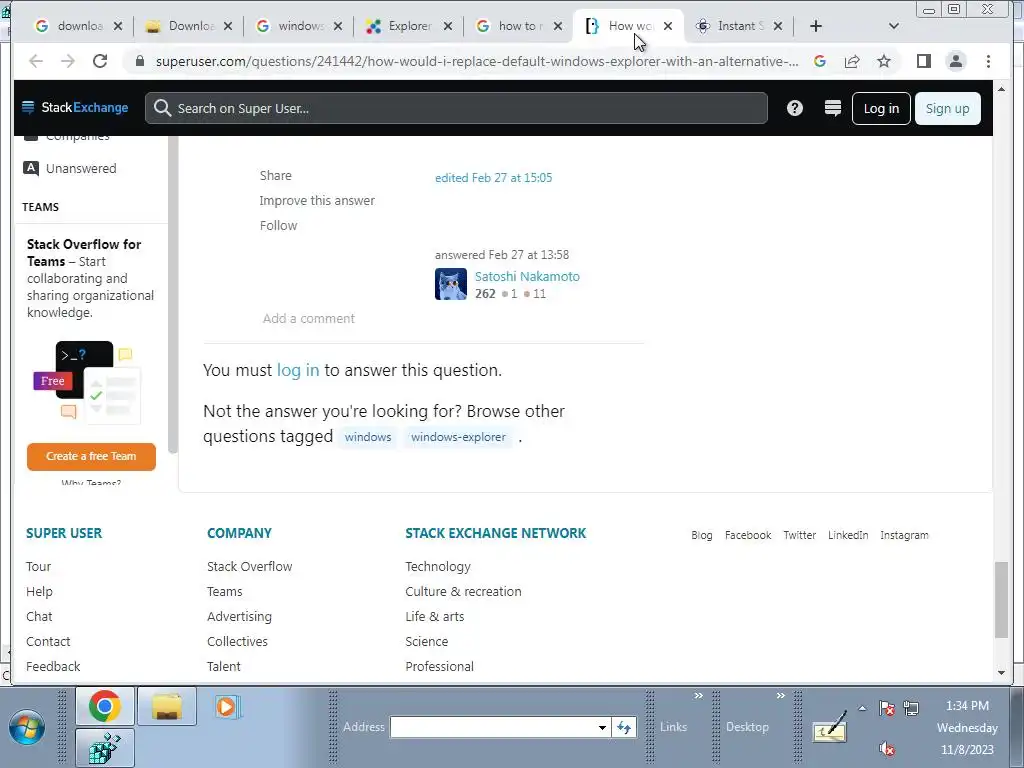Click the page vertical scrollbar thumb
Viewport: 1024px width, 768px height.
tap(1001, 599)
